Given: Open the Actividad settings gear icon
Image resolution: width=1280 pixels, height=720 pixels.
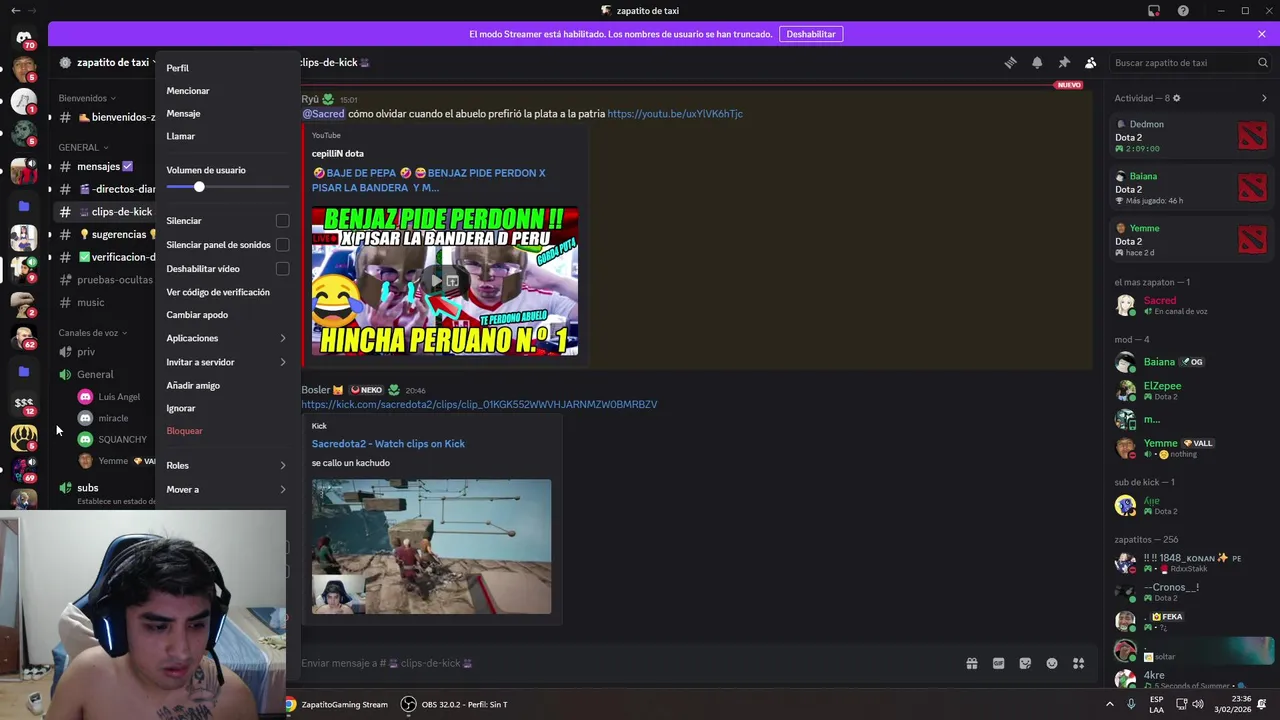Looking at the screenshot, I should 1176,98.
